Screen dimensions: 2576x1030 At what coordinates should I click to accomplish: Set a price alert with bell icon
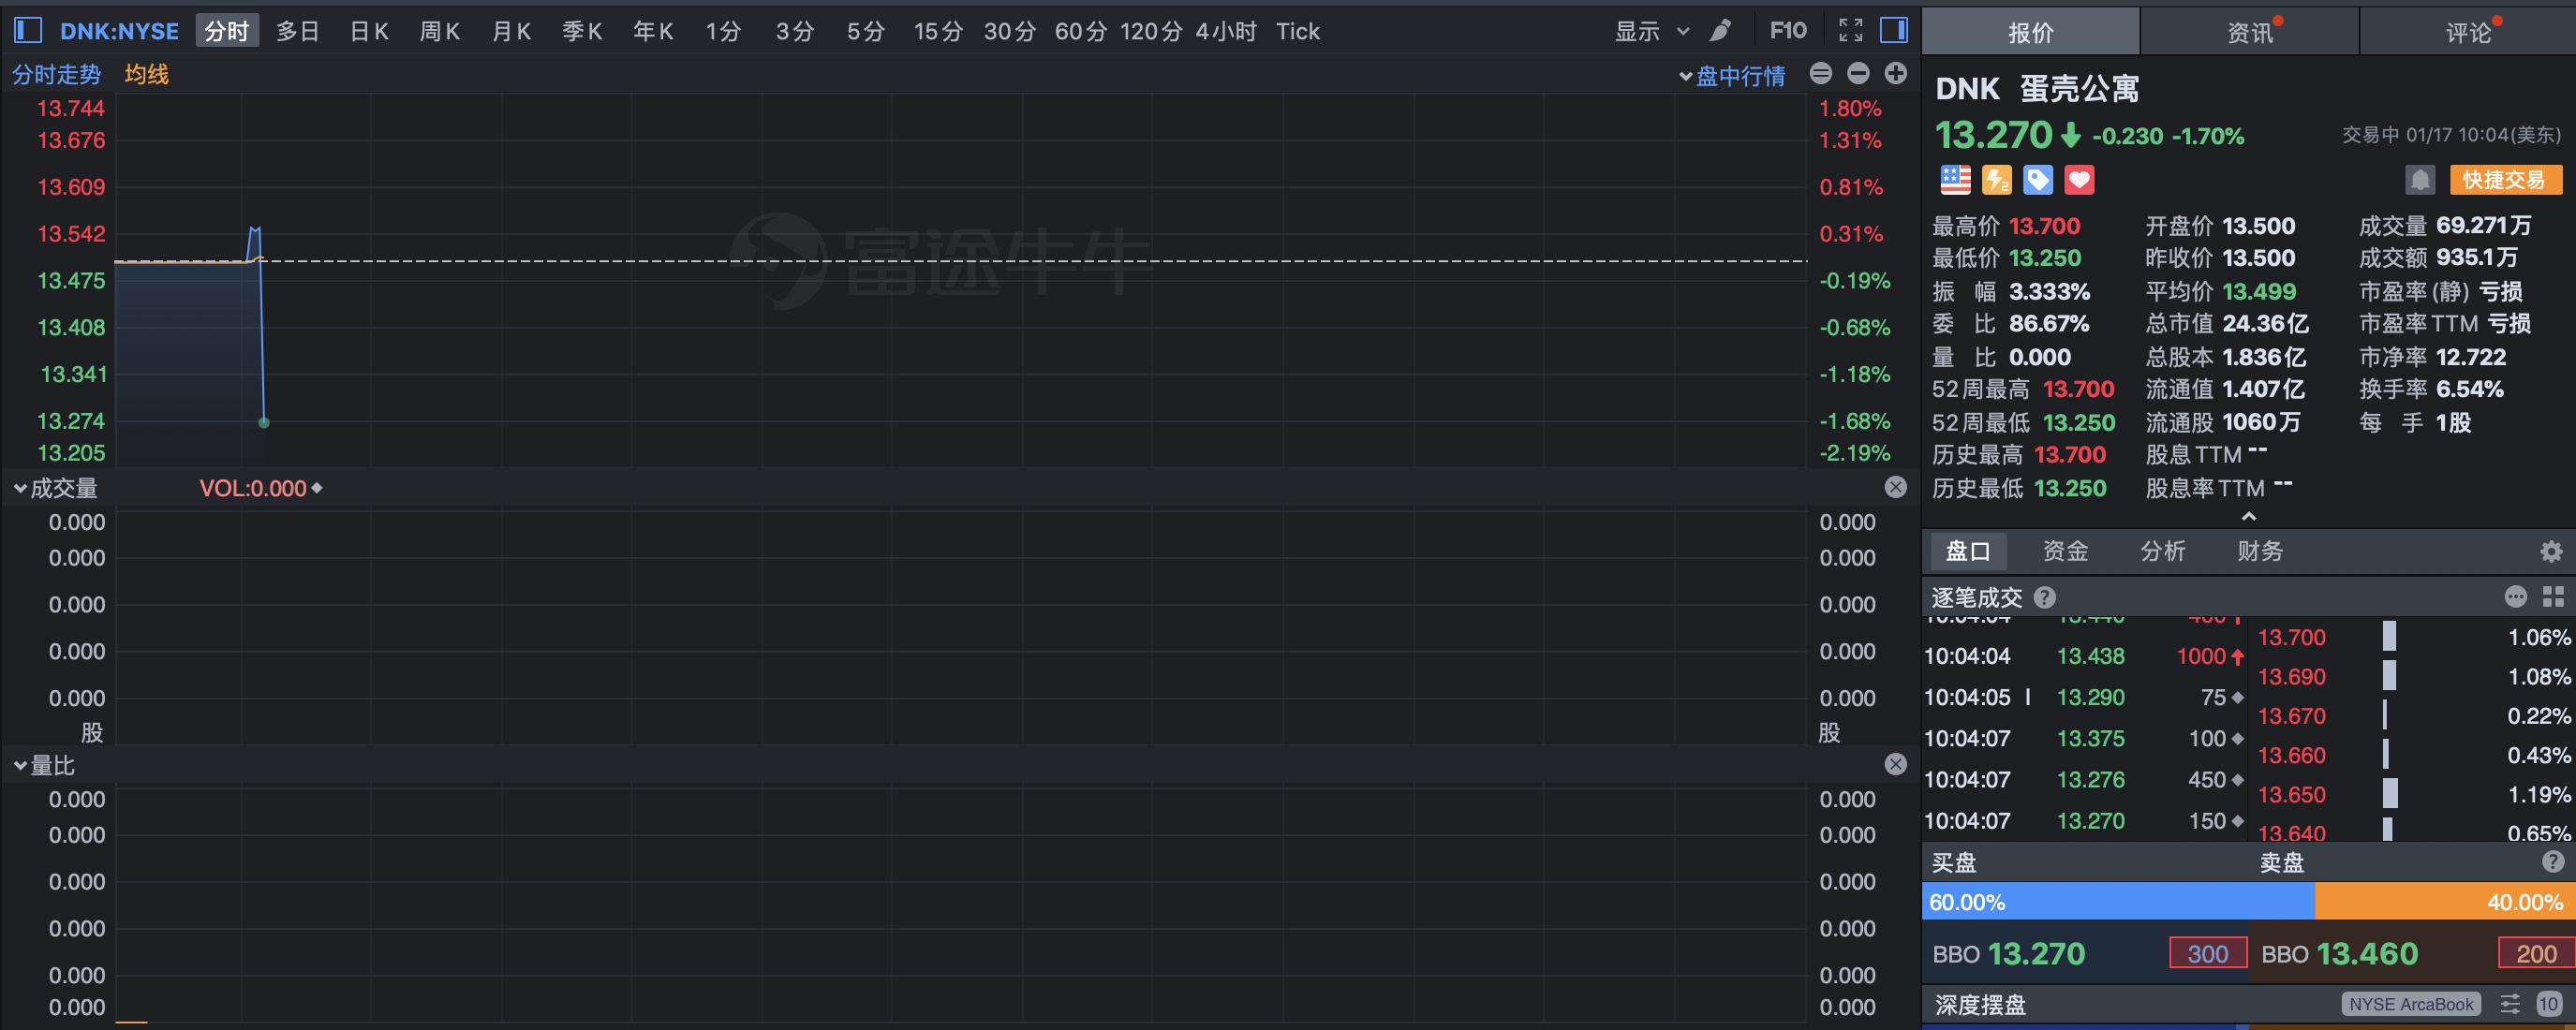click(x=2420, y=180)
